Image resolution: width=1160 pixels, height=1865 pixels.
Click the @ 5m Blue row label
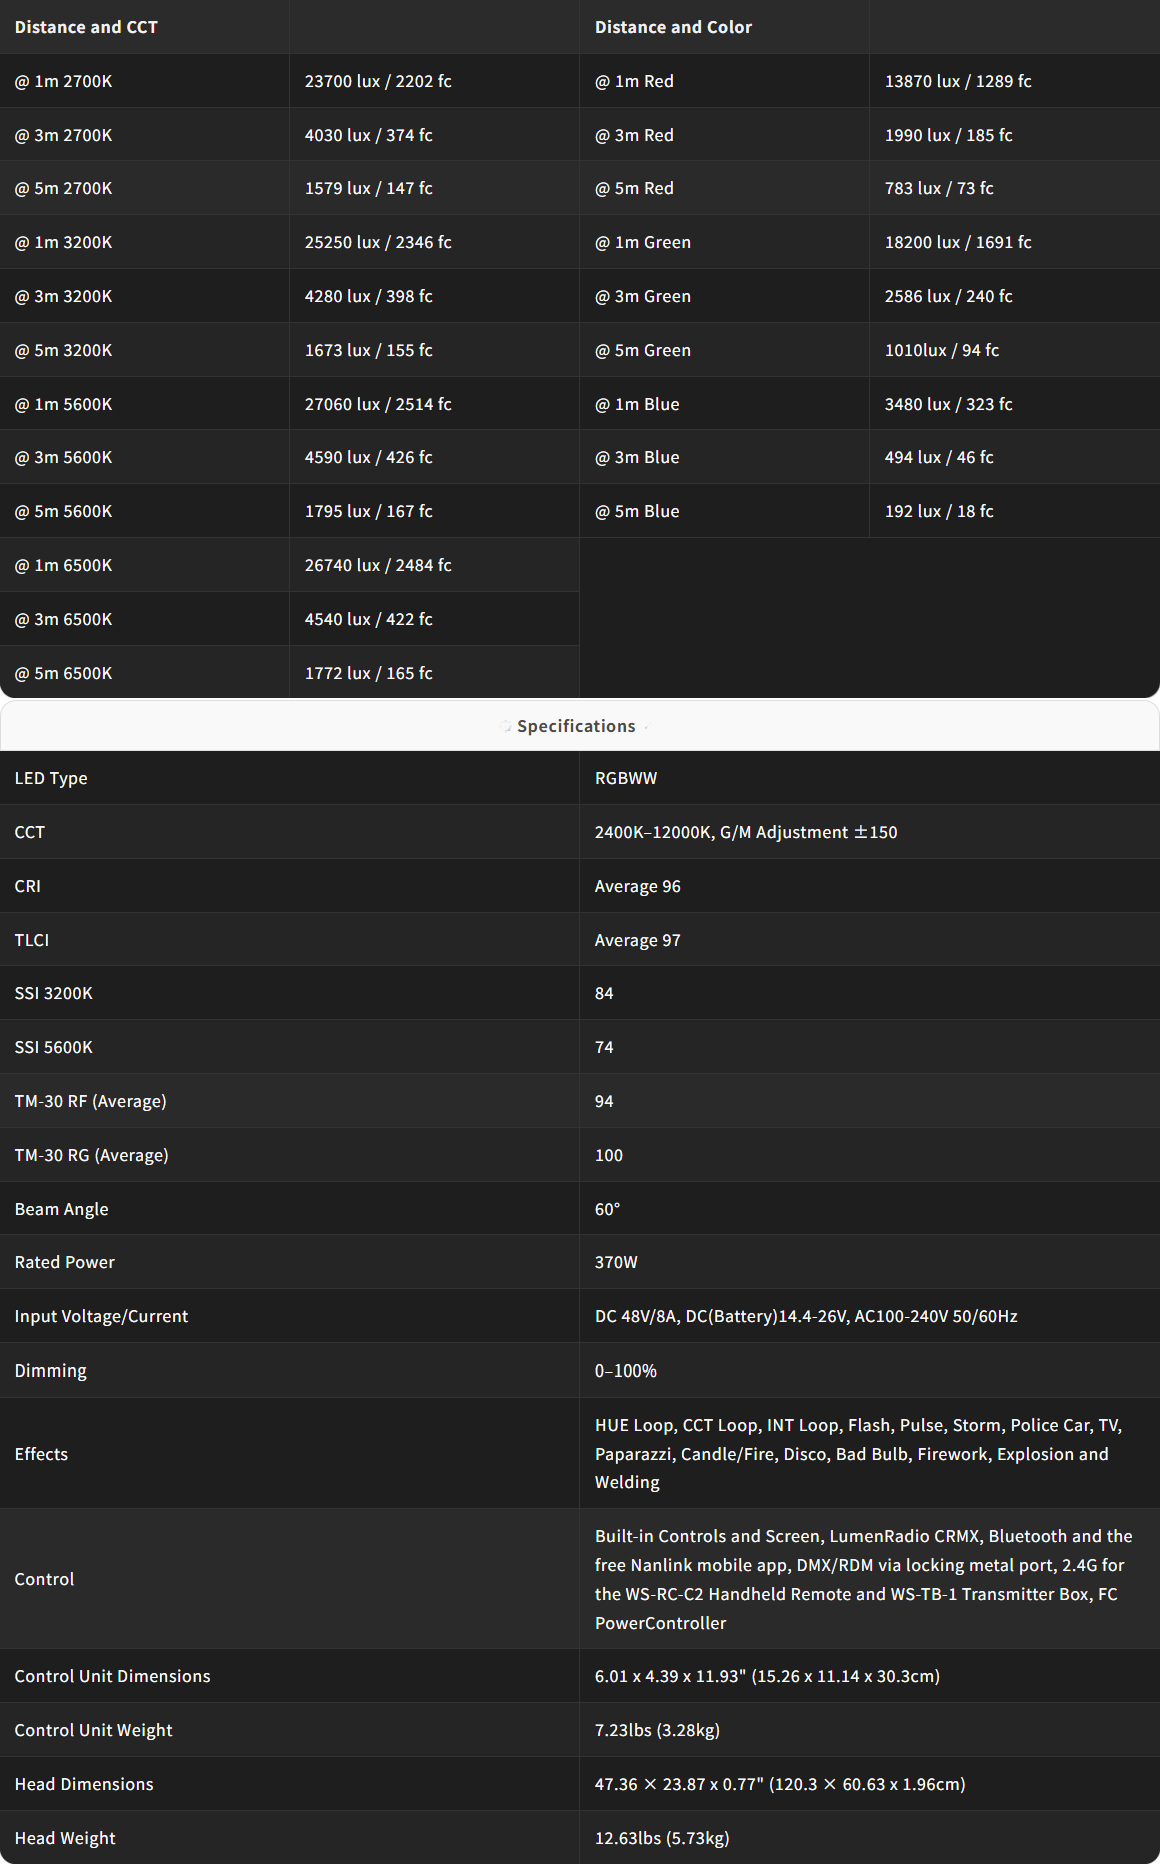[x=637, y=511]
